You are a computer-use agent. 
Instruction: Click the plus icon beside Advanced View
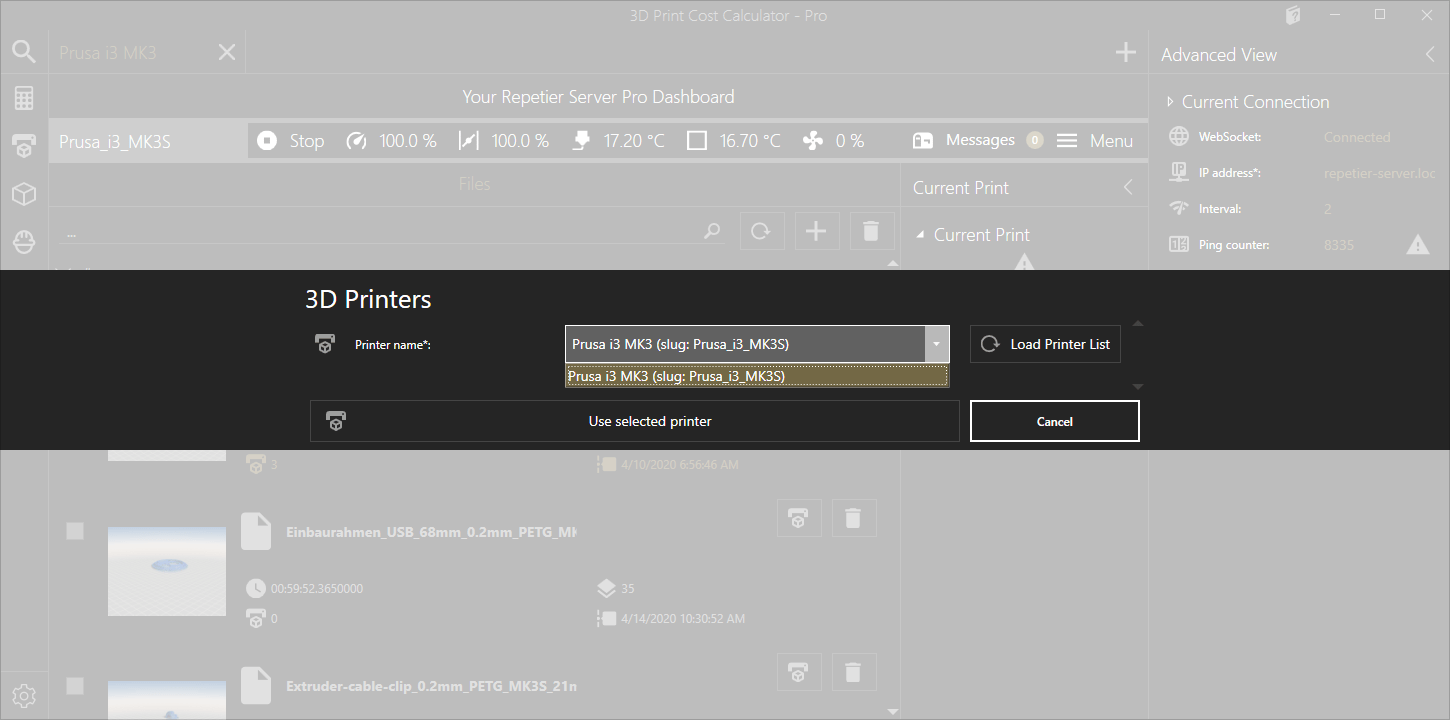coord(1126,52)
